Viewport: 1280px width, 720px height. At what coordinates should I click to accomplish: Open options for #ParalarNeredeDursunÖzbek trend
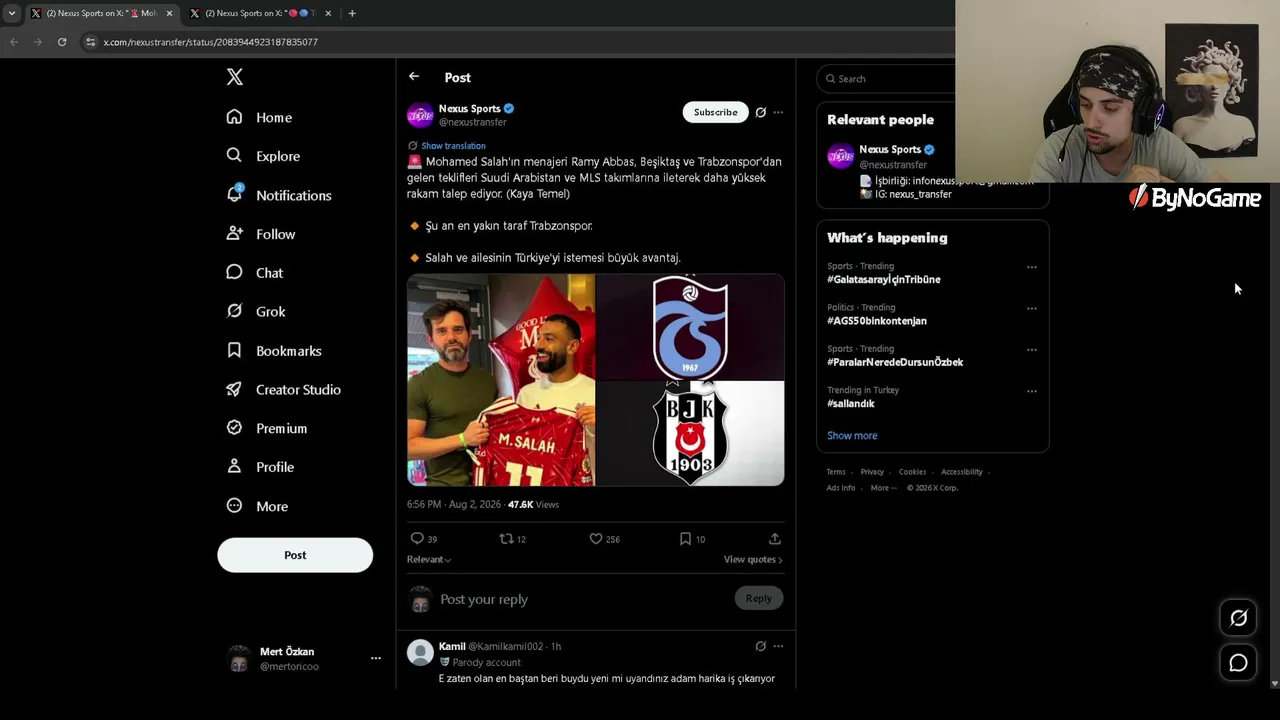pos(1032,350)
